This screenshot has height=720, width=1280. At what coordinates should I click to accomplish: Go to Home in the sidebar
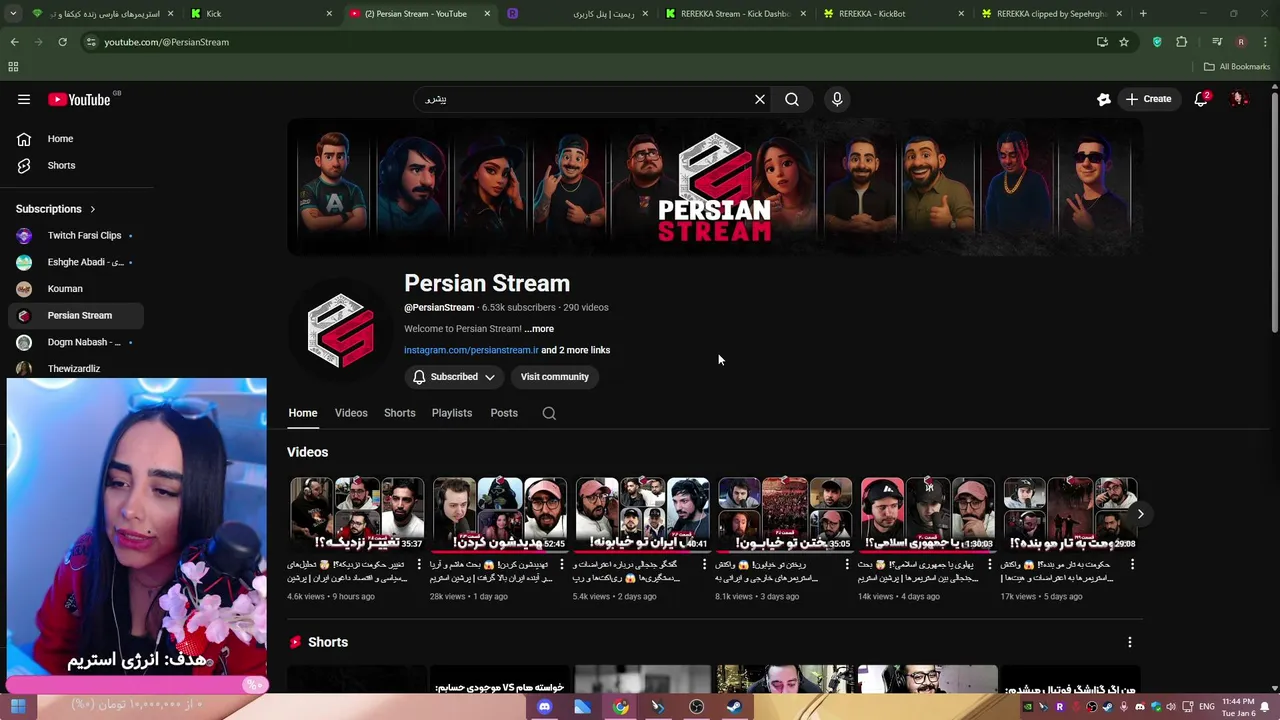pos(75,139)
